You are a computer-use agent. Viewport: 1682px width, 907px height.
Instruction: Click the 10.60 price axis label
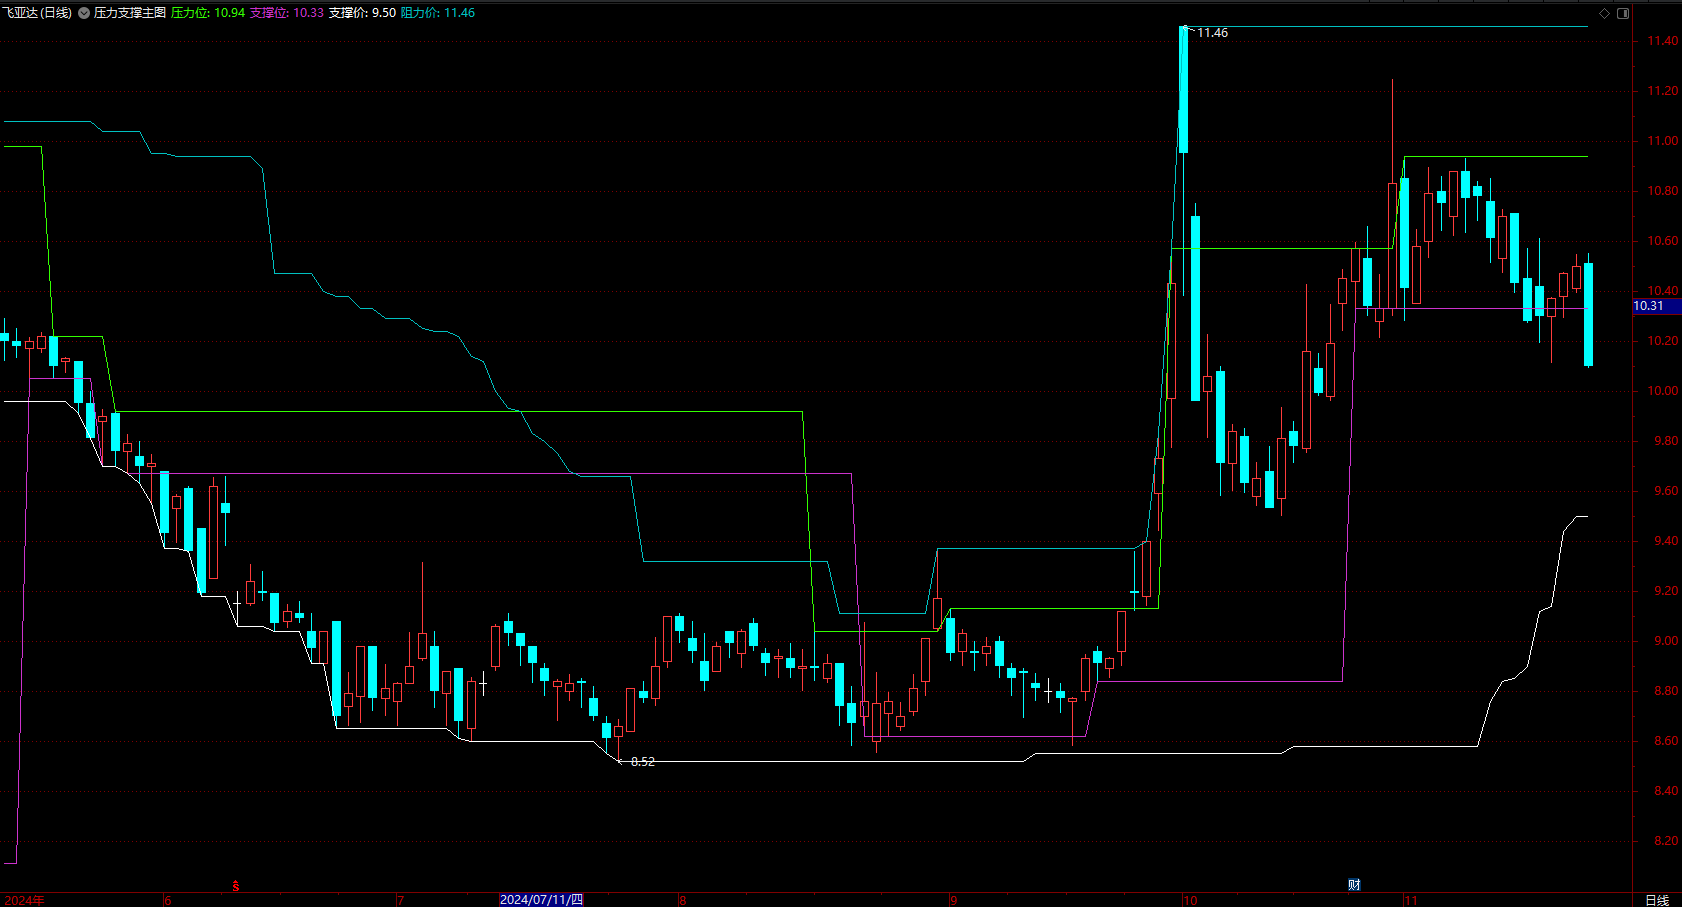1663,241
